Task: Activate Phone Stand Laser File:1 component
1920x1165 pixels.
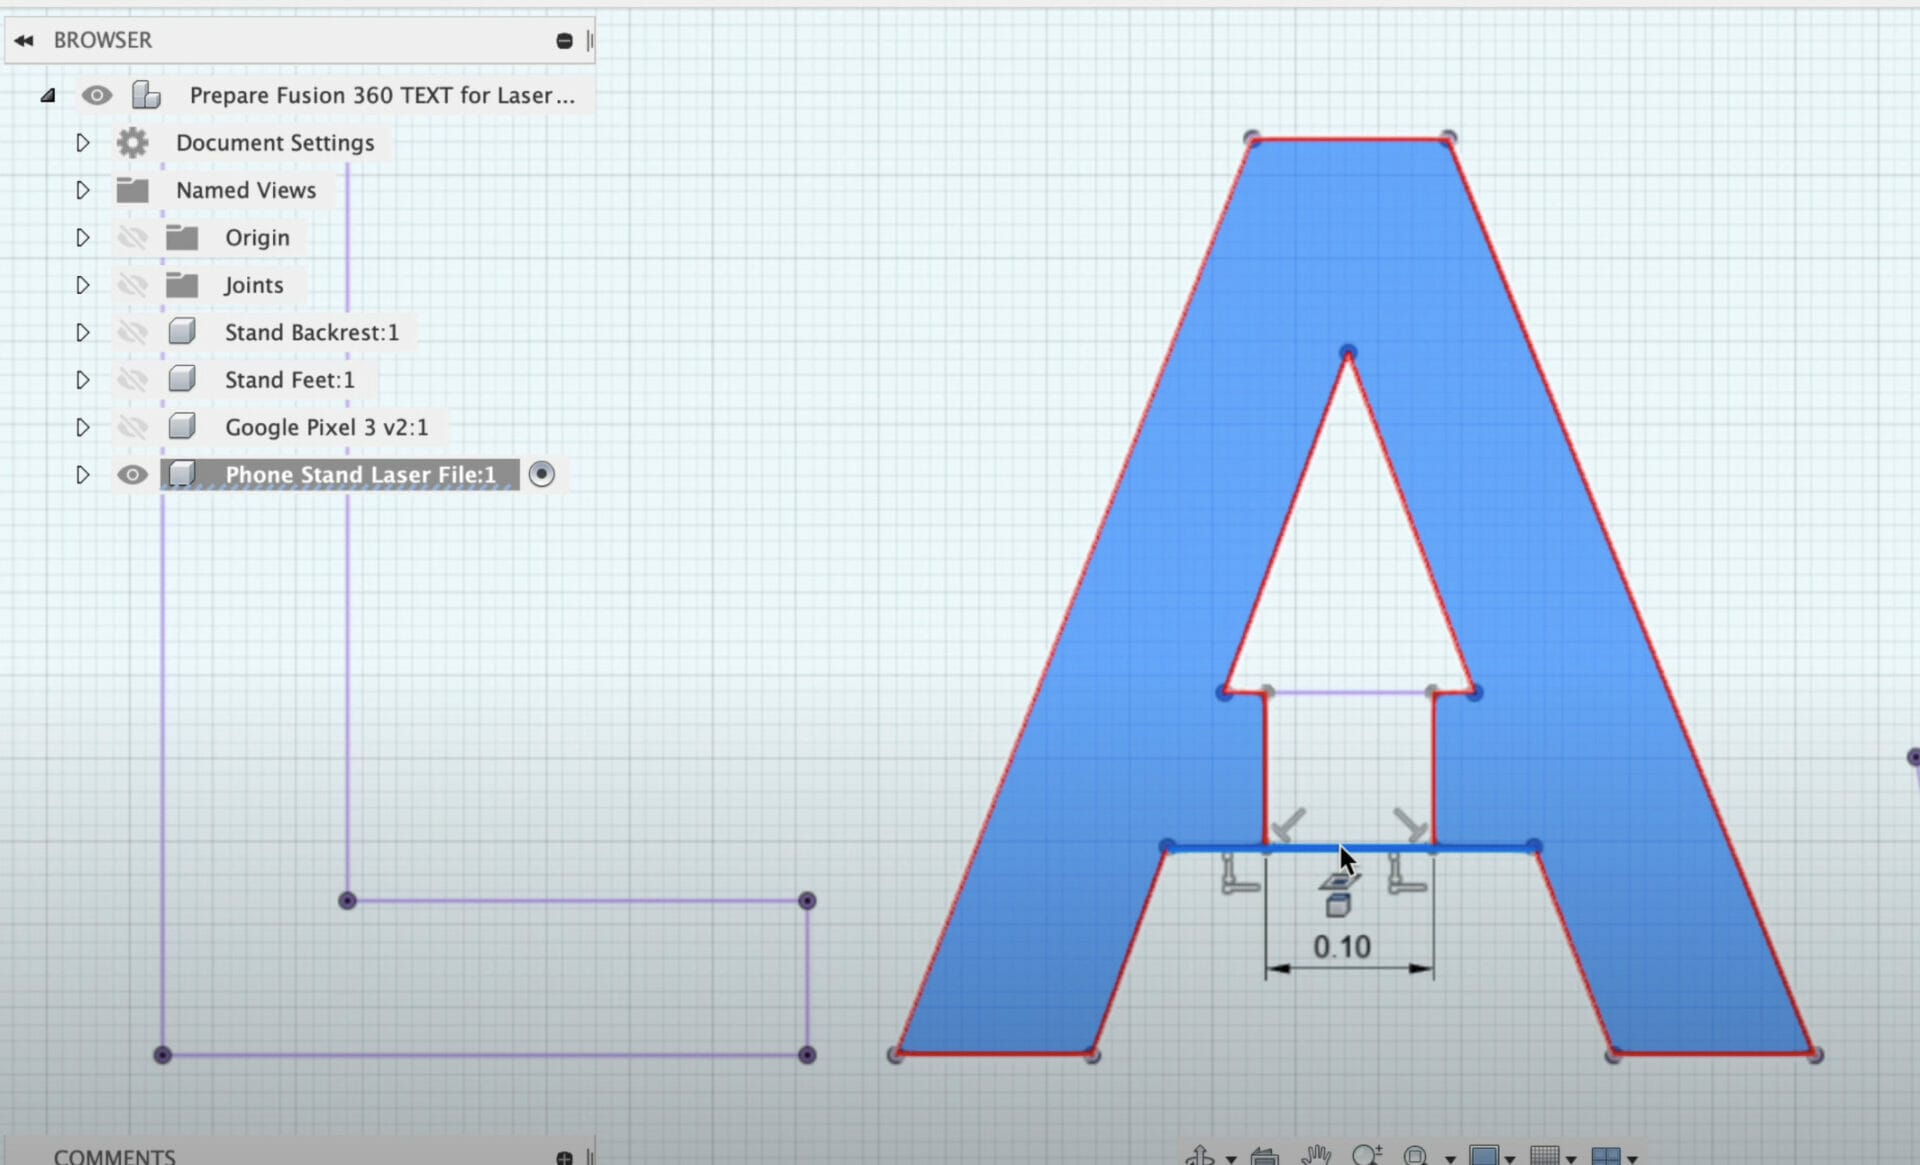Action: [541, 474]
